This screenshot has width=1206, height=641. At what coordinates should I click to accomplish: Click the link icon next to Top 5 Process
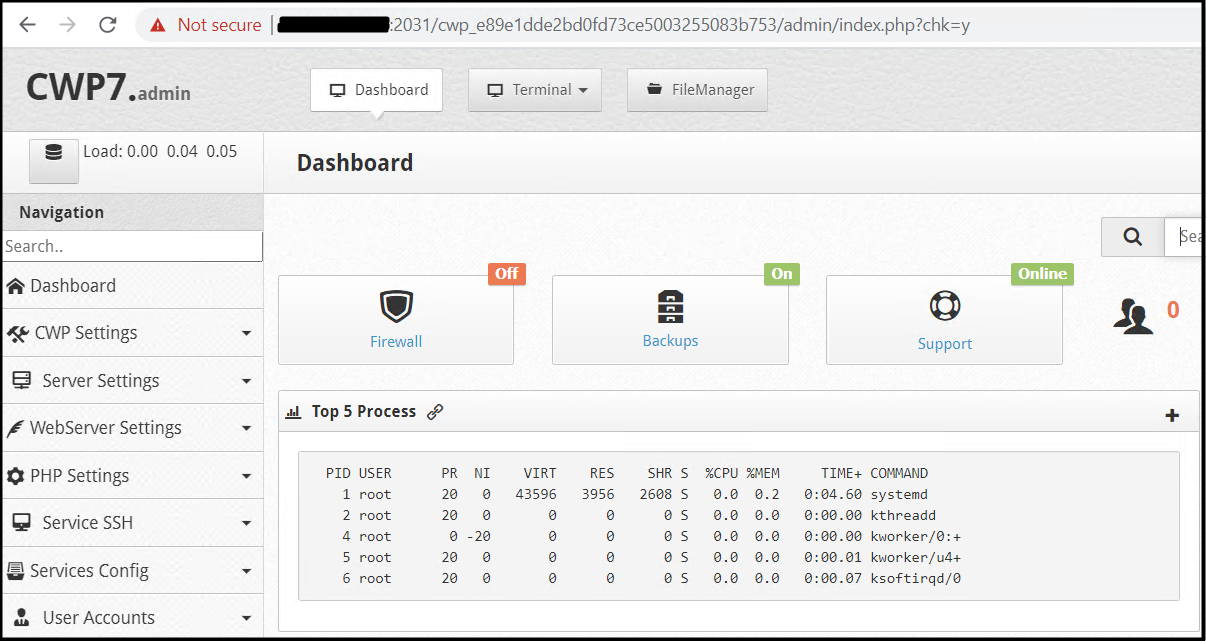(434, 412)
